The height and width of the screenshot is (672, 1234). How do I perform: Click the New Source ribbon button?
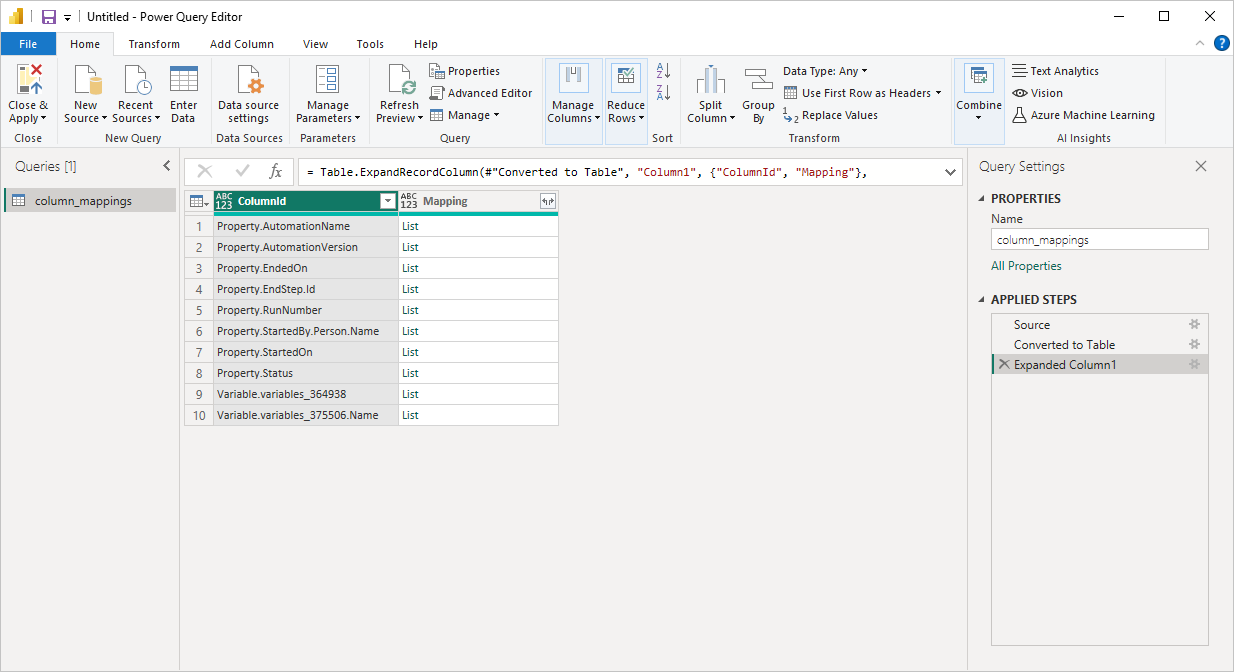click(x=86, y=94)
